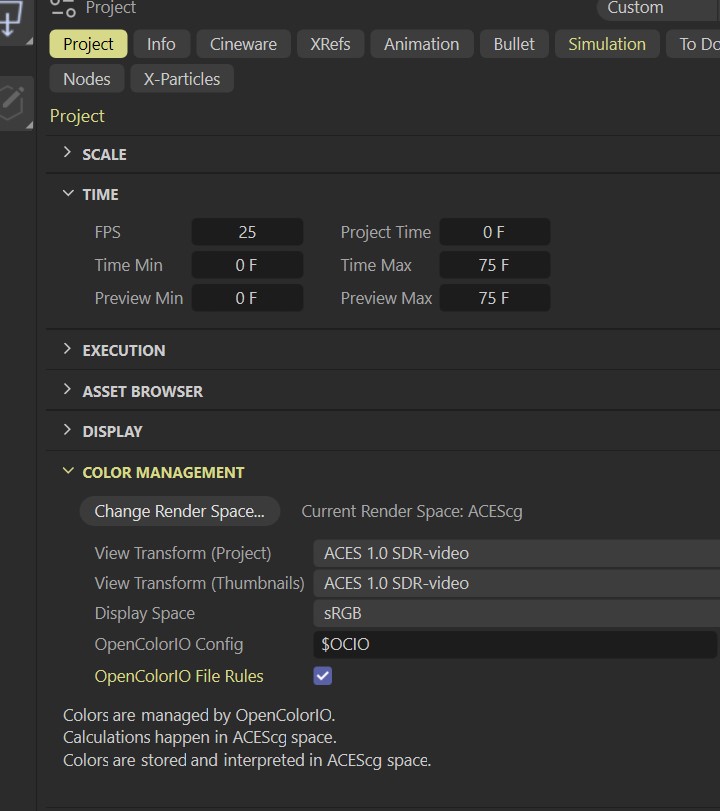This screenshot has height=811, width=720.
Task: Click the FPS value field
Action: tap(247, 232)
